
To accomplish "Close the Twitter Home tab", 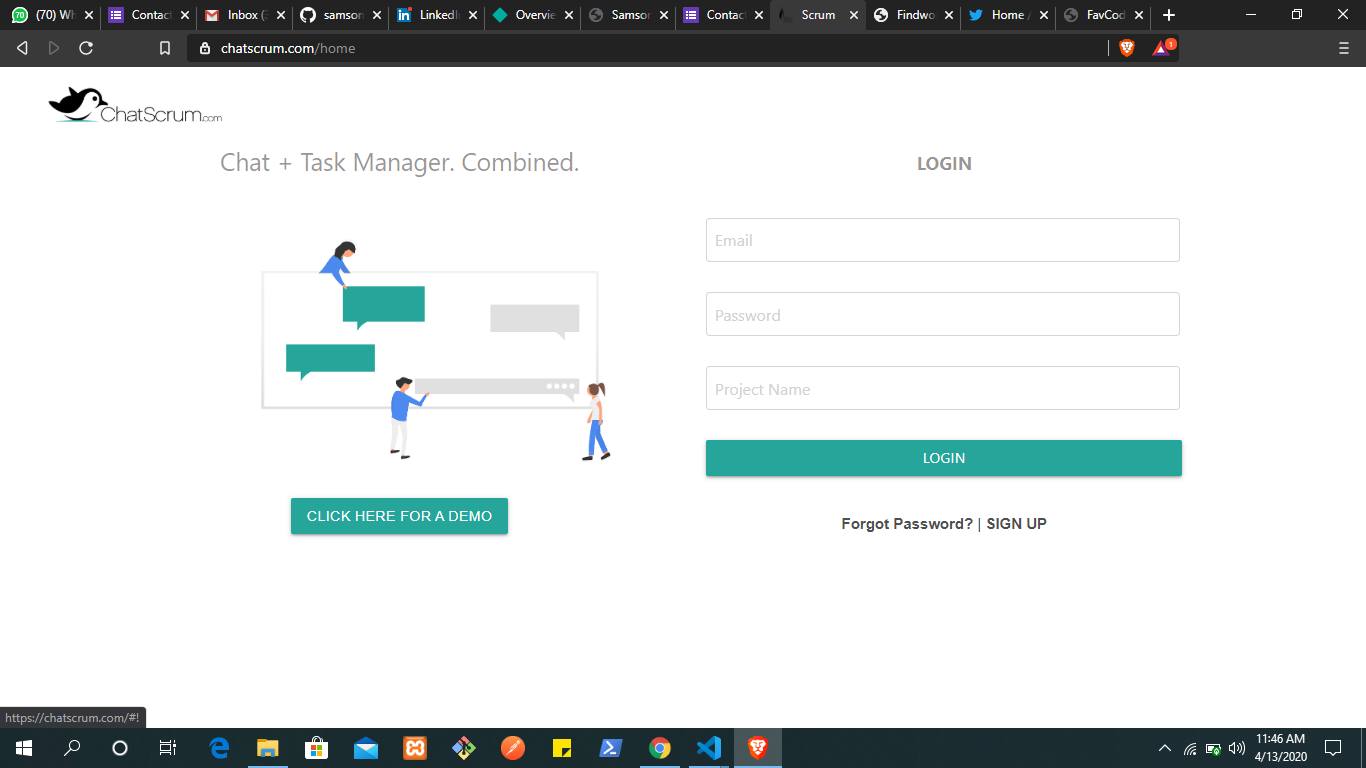I will click(x=1044, y=15).
